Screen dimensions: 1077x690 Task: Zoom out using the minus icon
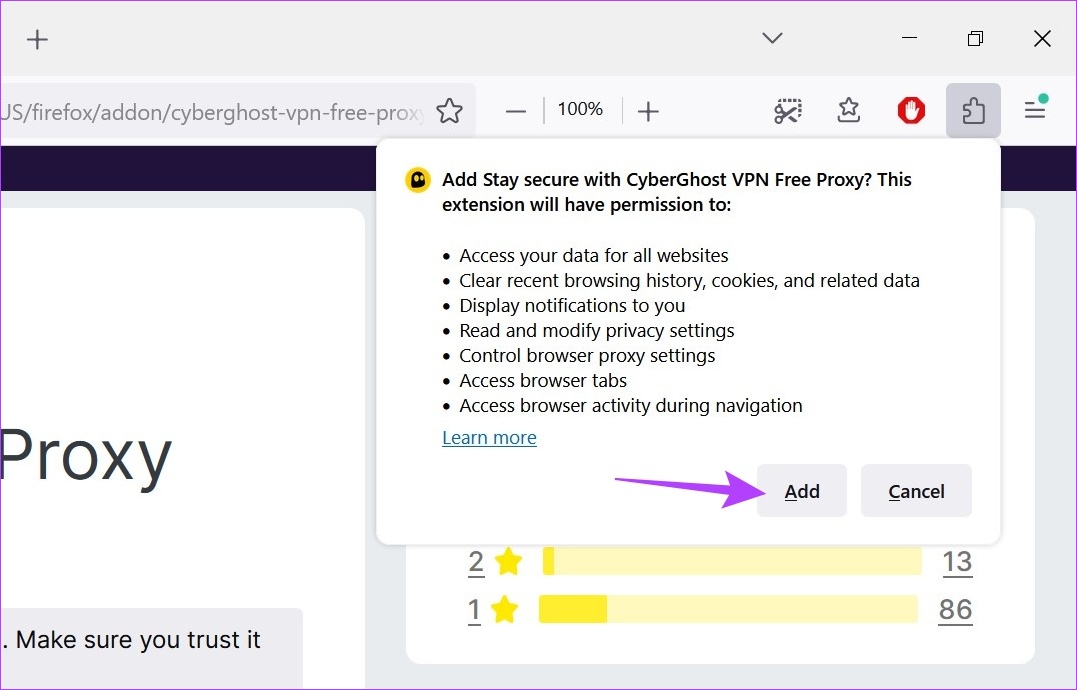click(515, 110)
